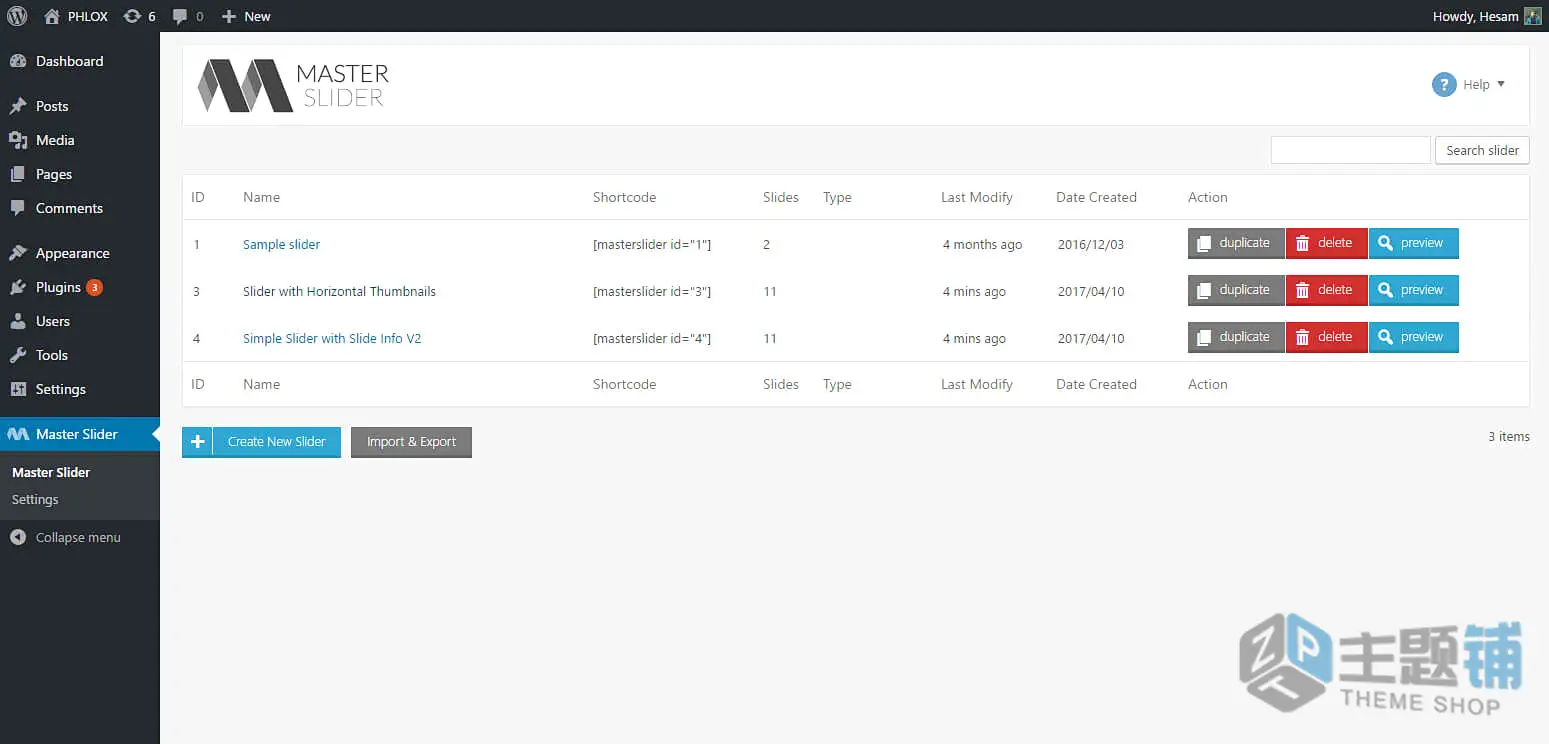Delete Simple Slider with Slide Info V2
The width and height of the screenshot is (1549, 744).
[1326, 337]
